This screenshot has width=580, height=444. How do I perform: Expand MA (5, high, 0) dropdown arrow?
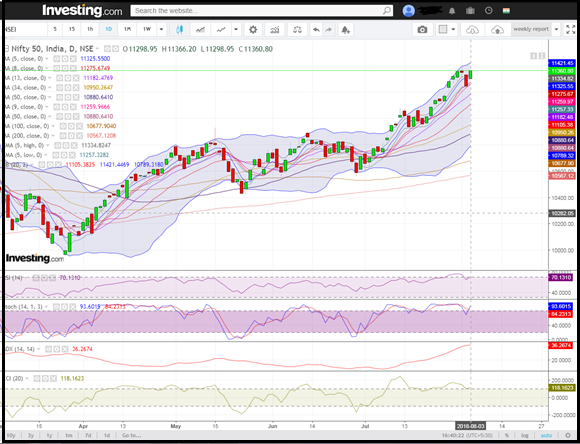[x=47, y=145]
